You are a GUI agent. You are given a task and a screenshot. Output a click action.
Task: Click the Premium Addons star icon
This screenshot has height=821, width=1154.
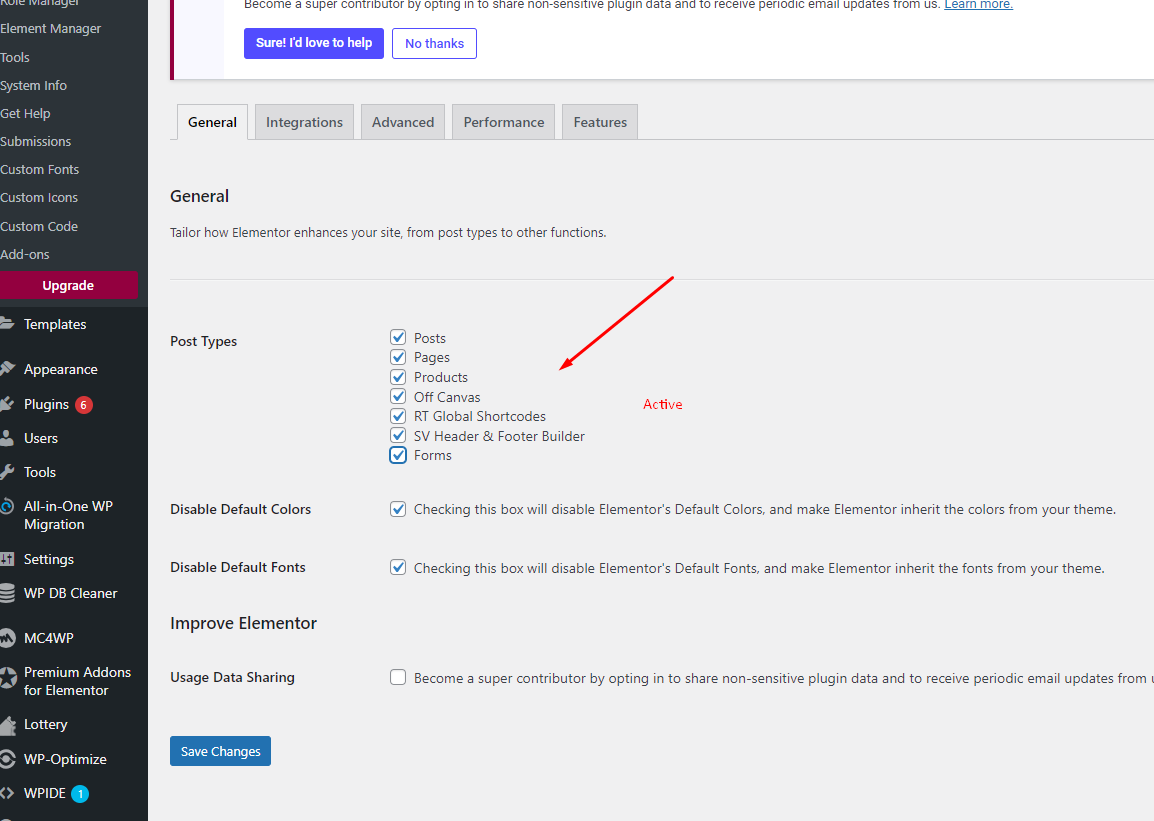[x=7, y=680]
